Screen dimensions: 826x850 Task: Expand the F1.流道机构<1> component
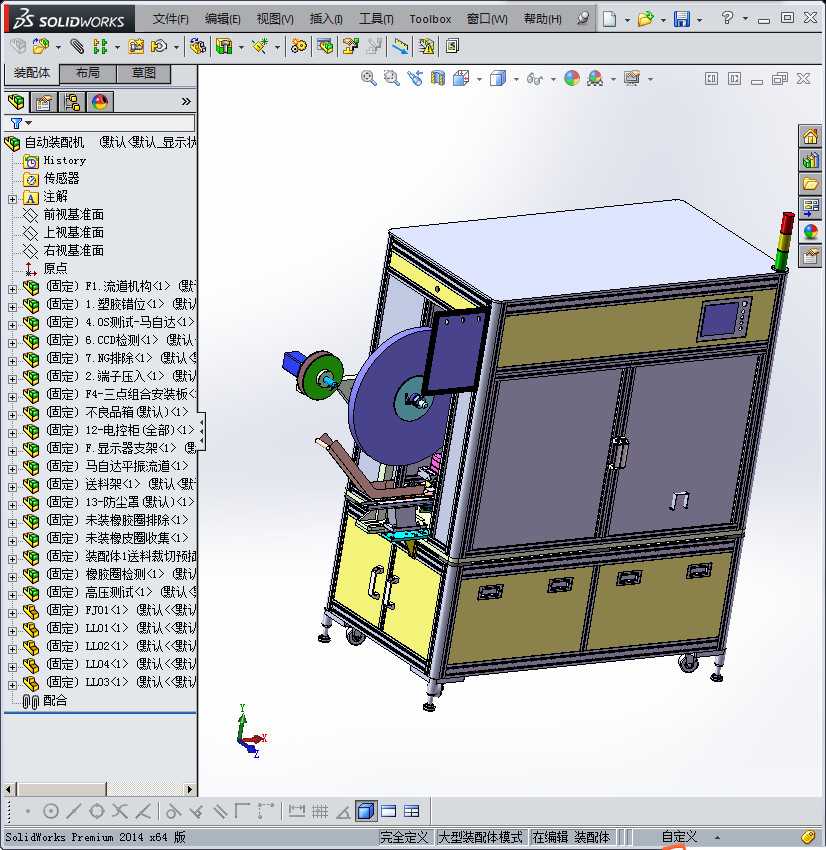point(12,289)
